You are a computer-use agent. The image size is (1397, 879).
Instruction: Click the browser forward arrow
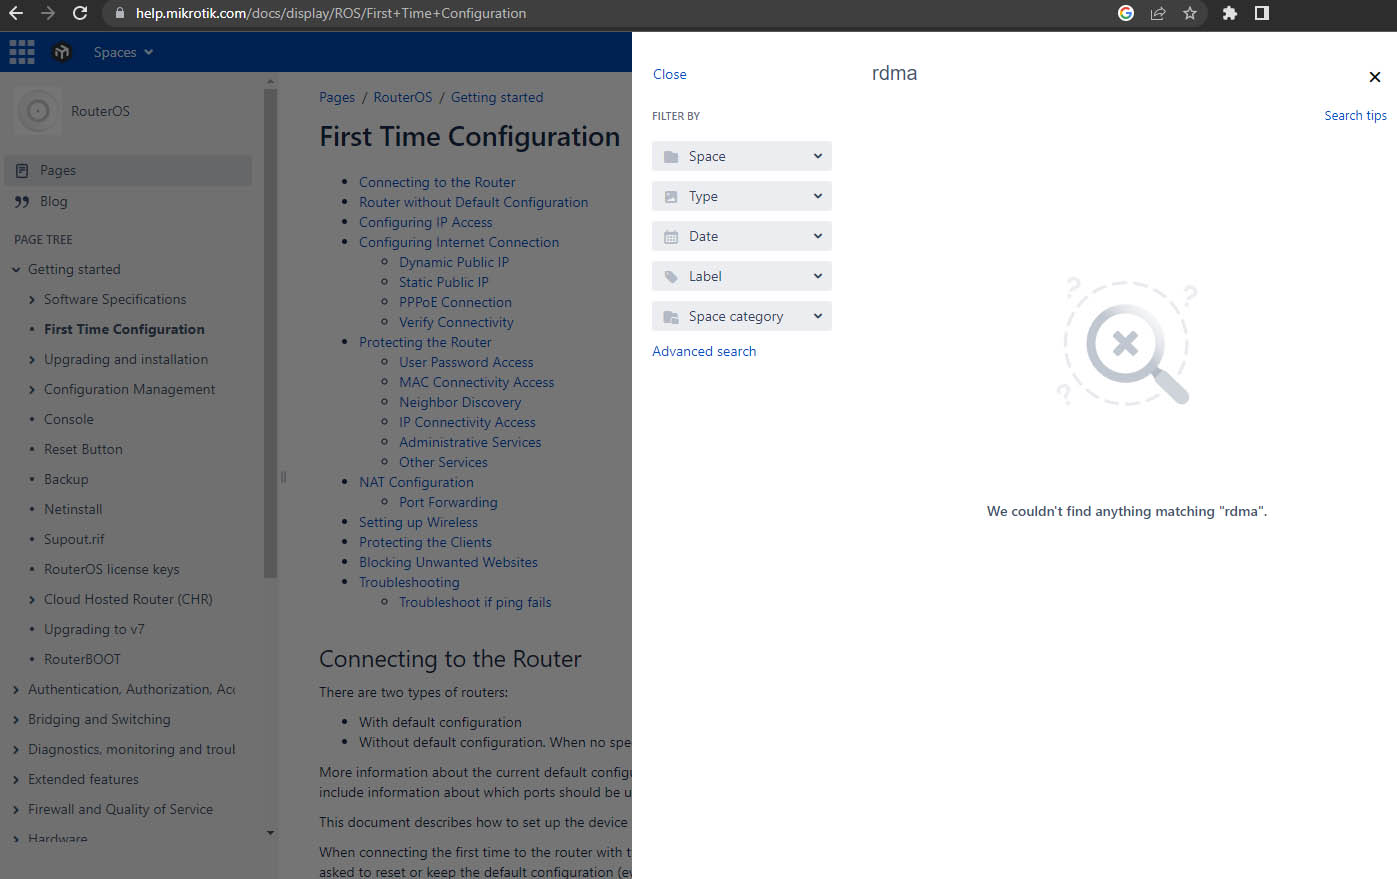48,13
